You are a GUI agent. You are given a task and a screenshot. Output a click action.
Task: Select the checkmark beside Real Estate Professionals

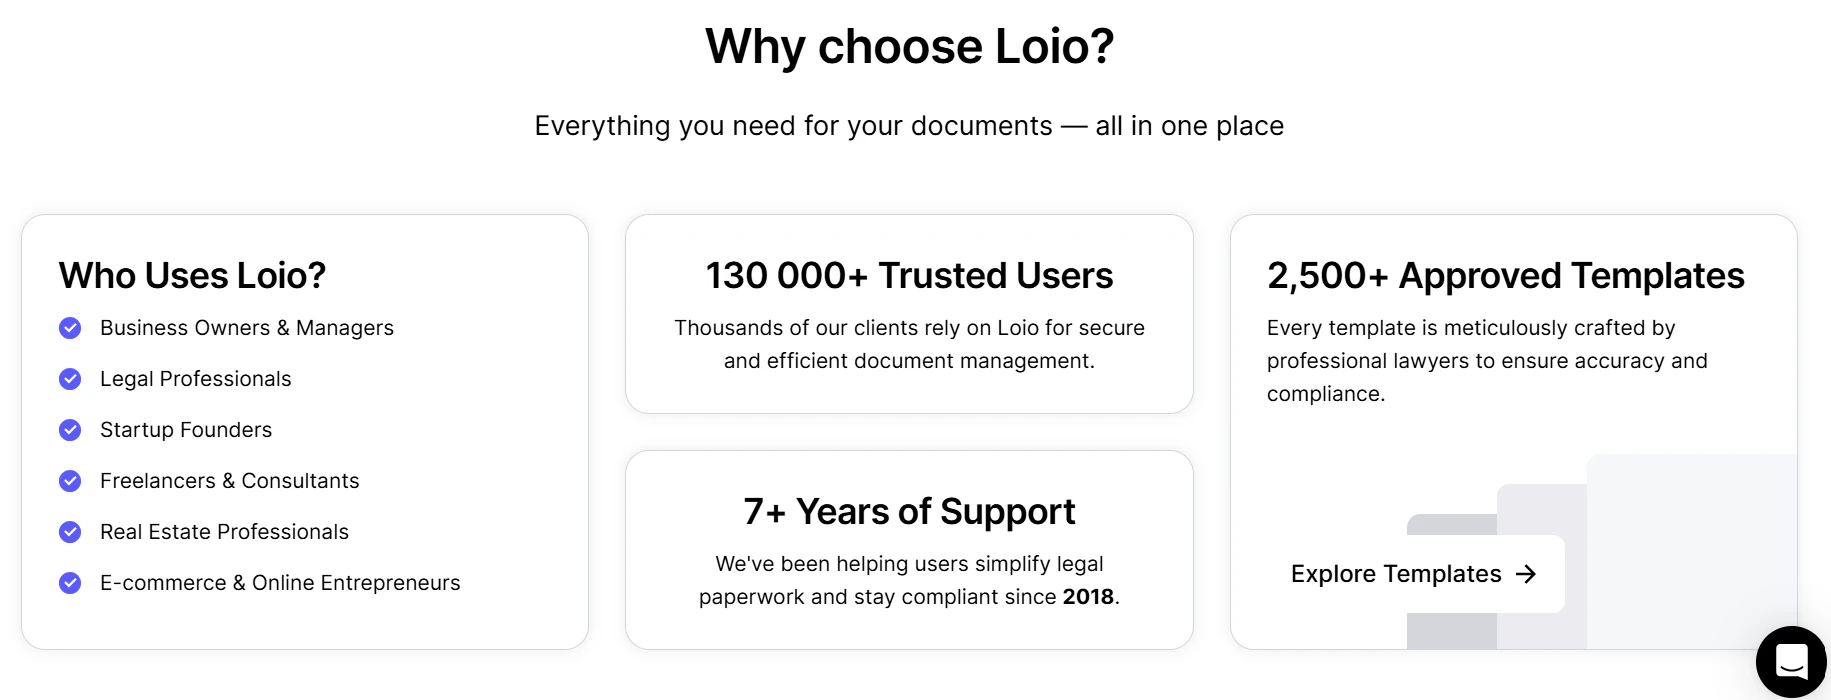[x=70, y=532]
